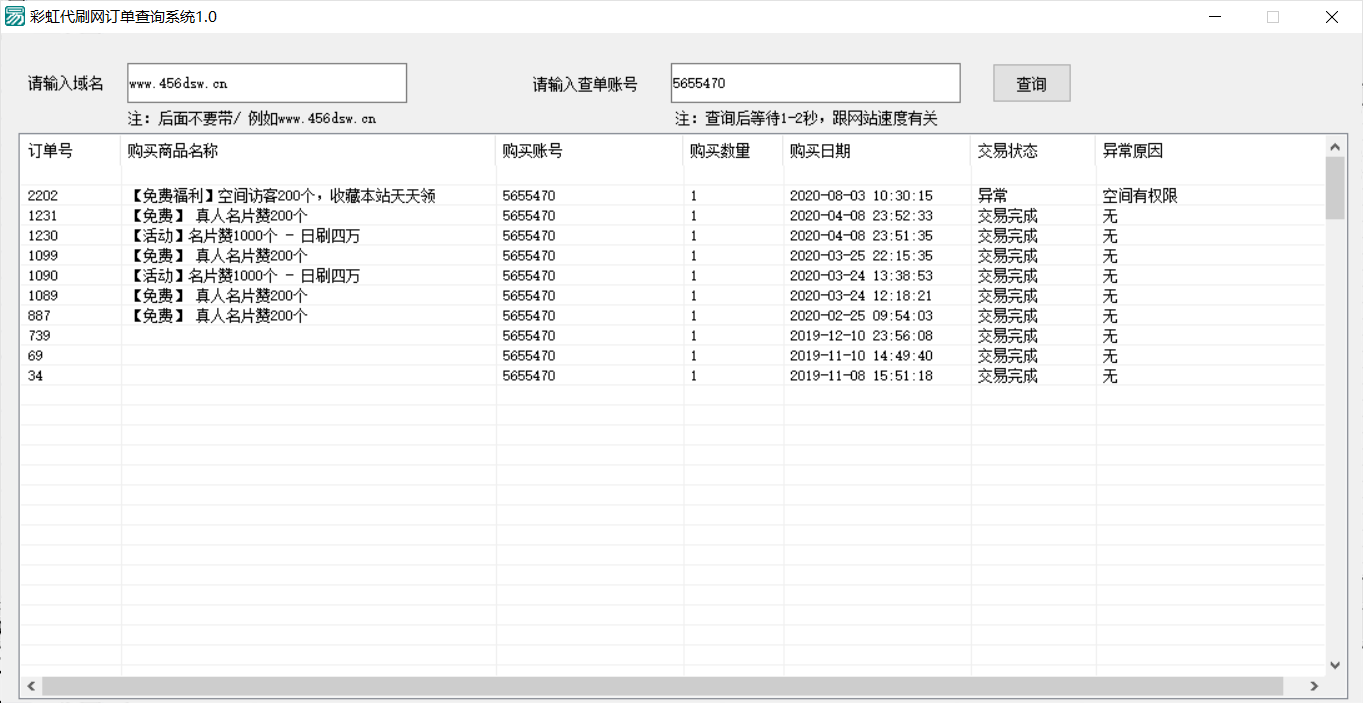Select order row 1090 名片赞1000个
Image resolution: width=1363 pixels, height=703 pixels.
click(400, 275)
